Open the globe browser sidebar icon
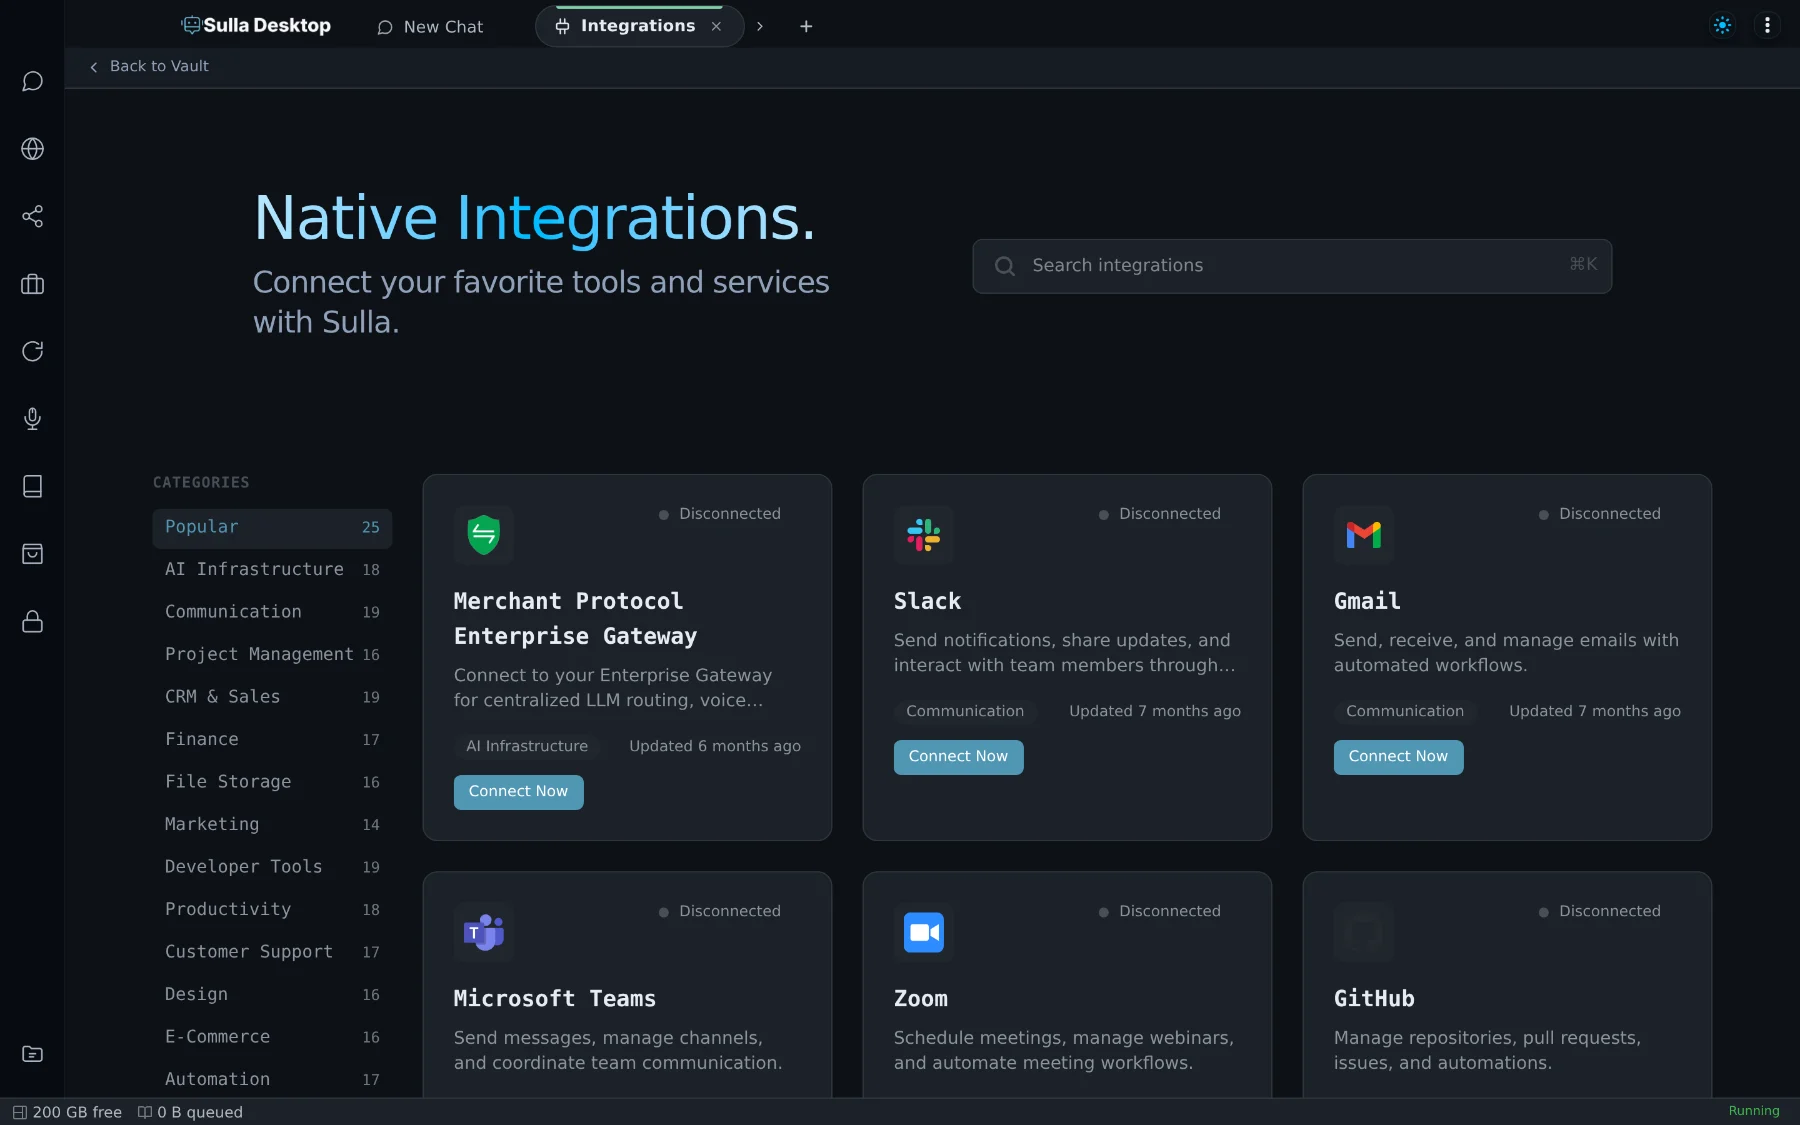This screenshot has width=1800, height=1125. [x=32, y=149]
